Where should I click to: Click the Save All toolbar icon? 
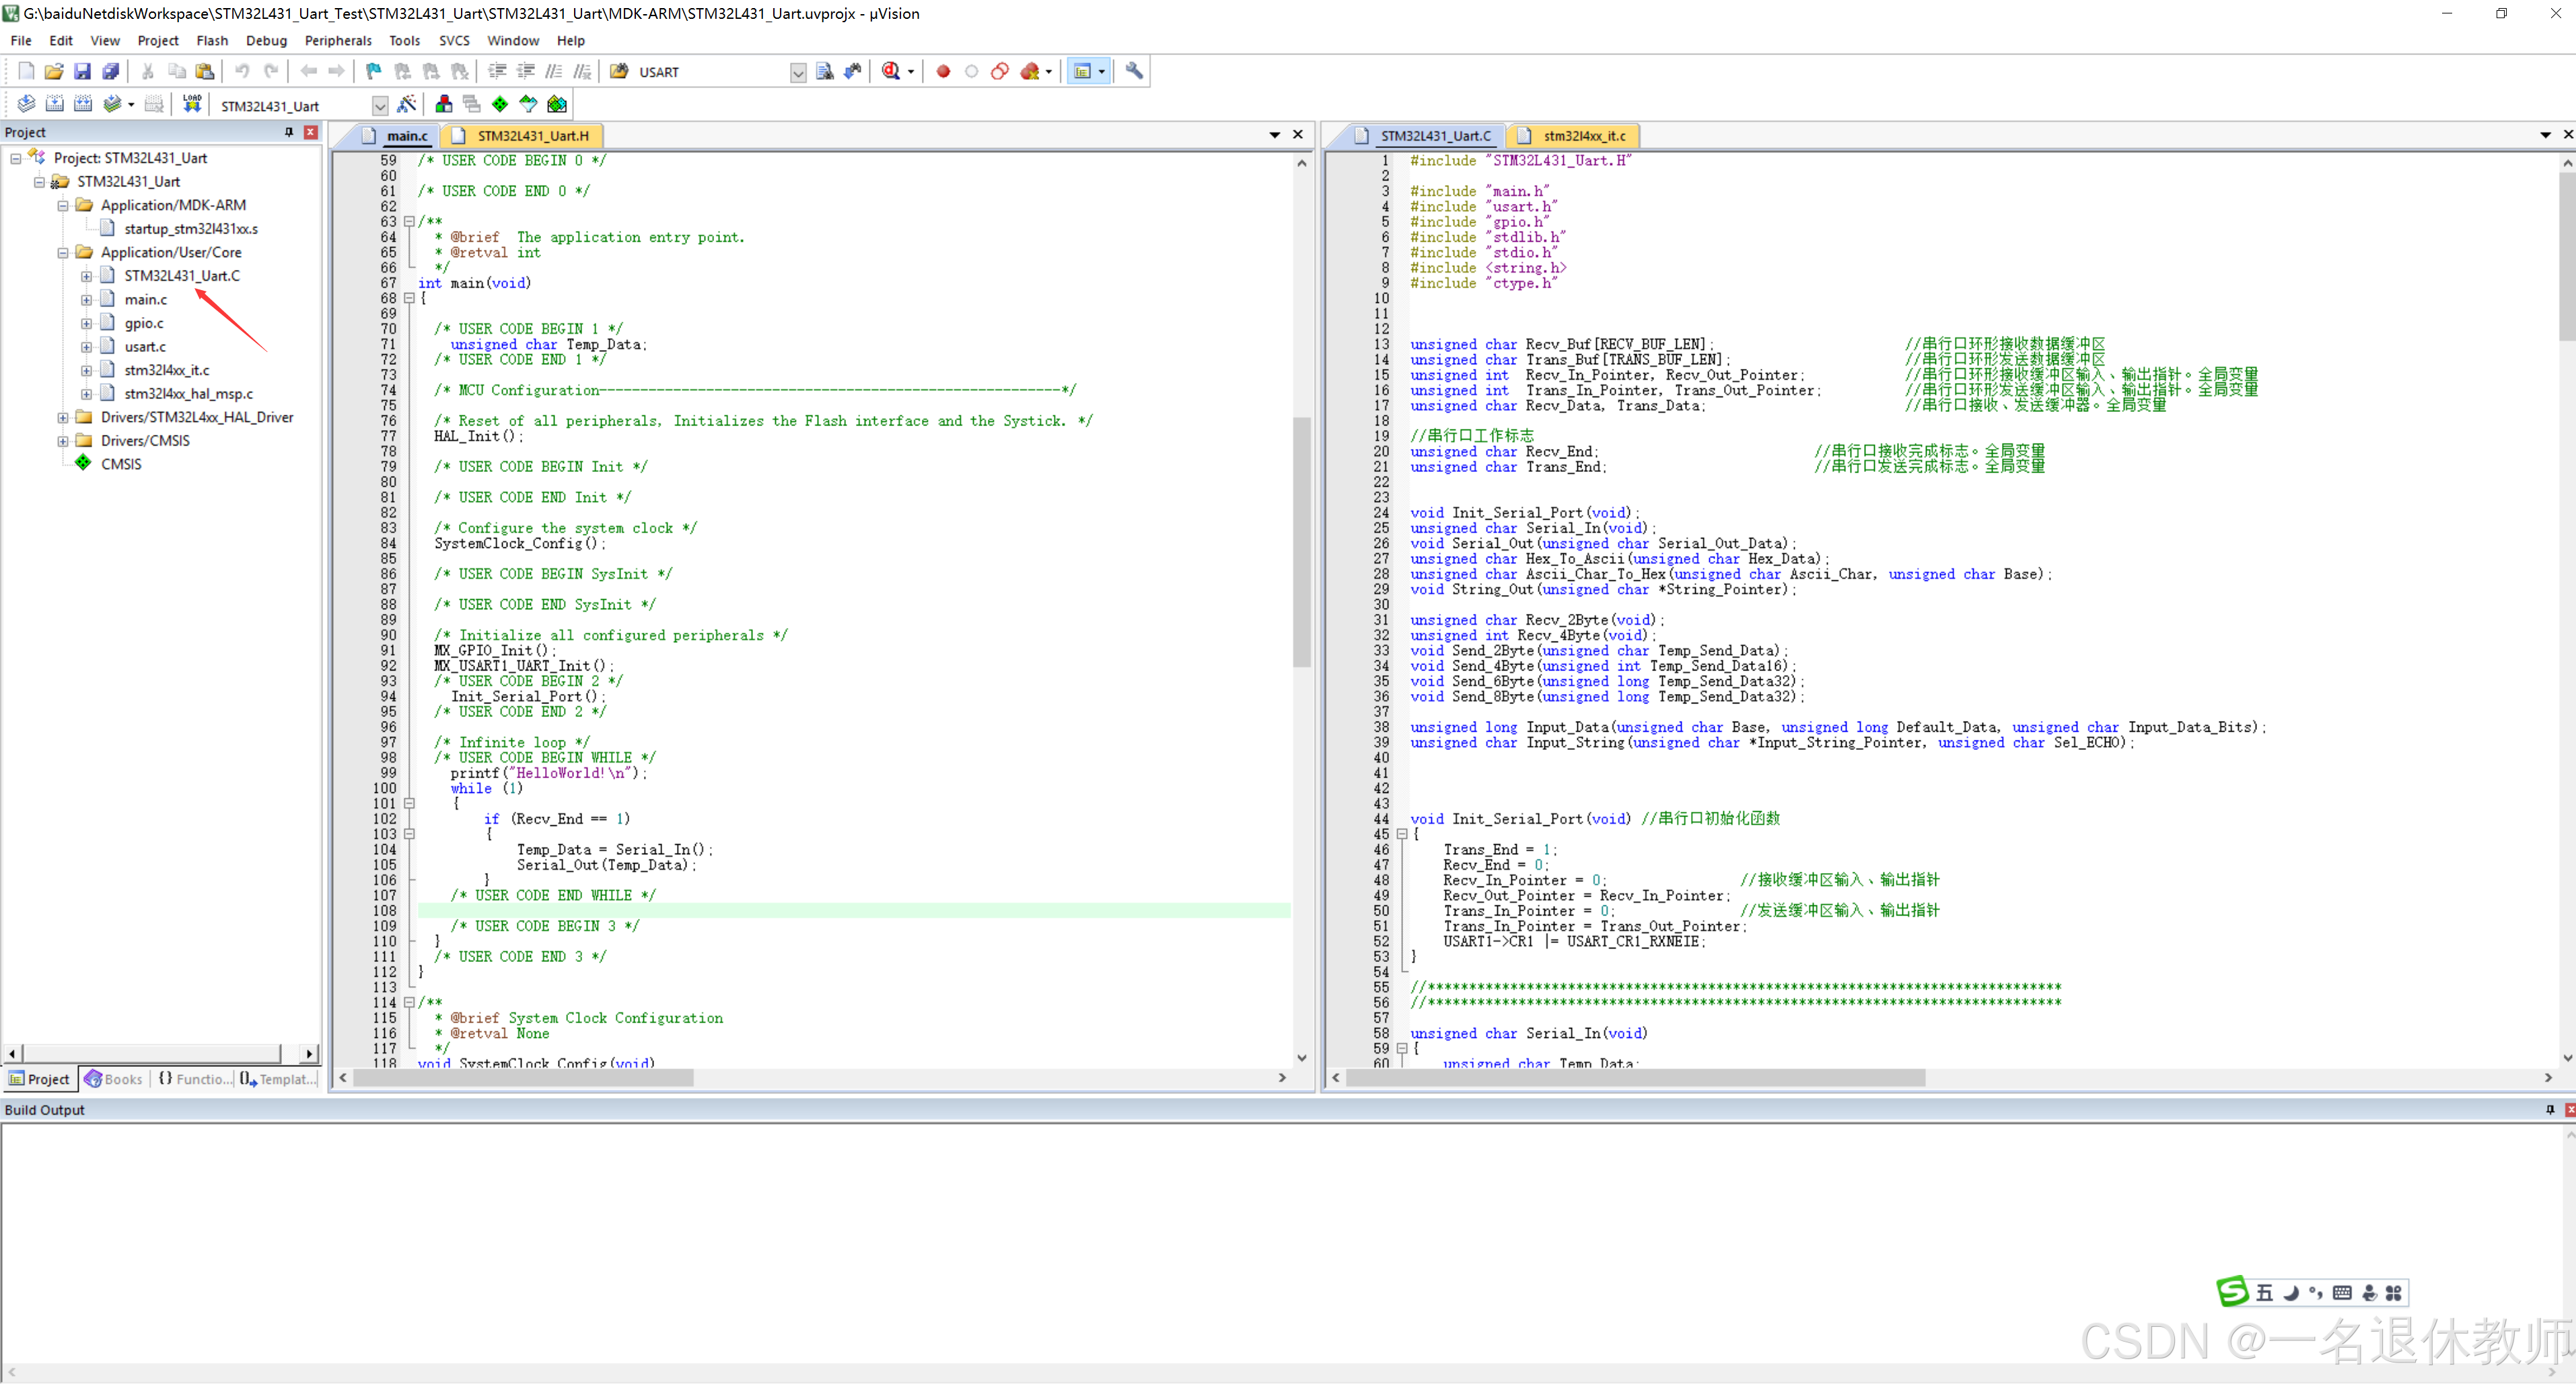(111, 71)
